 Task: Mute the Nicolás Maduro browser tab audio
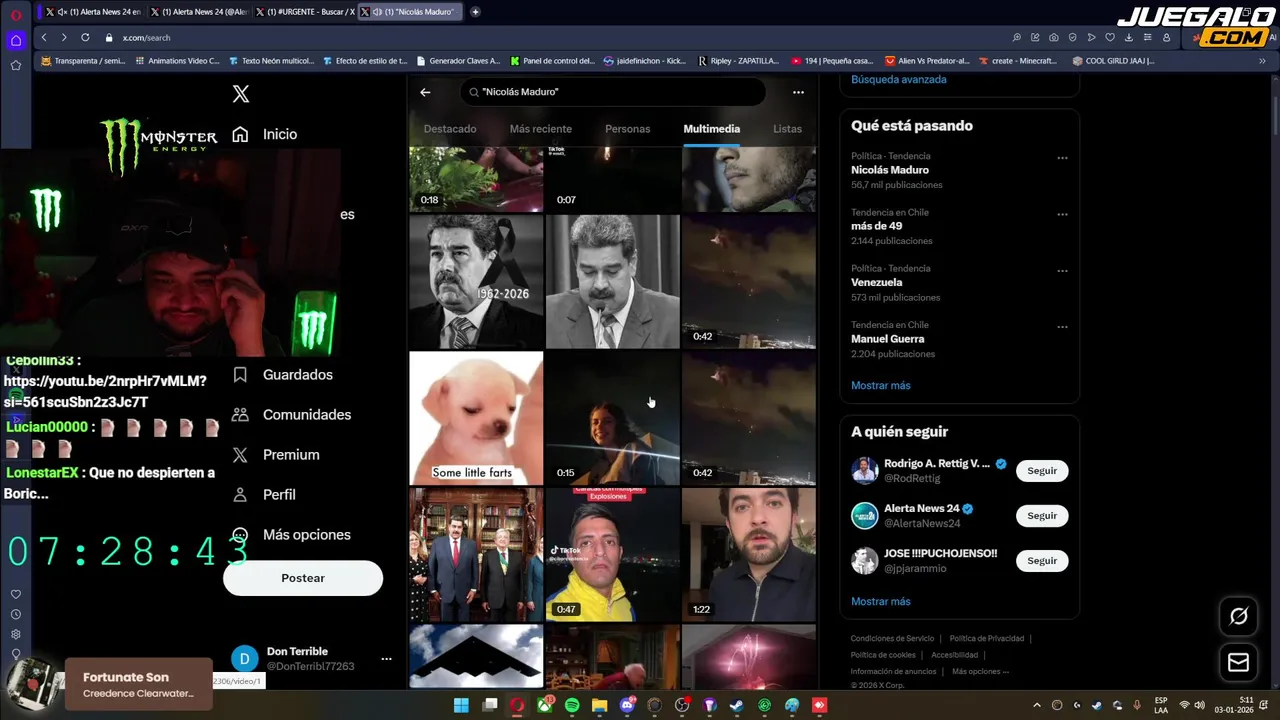(x=375, y=12)
